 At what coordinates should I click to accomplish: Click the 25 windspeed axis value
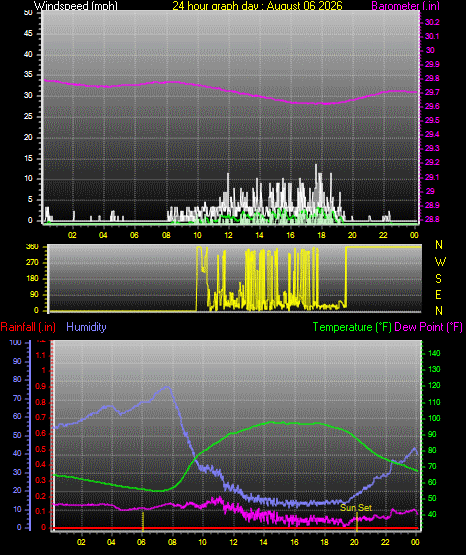click(28, 116)
